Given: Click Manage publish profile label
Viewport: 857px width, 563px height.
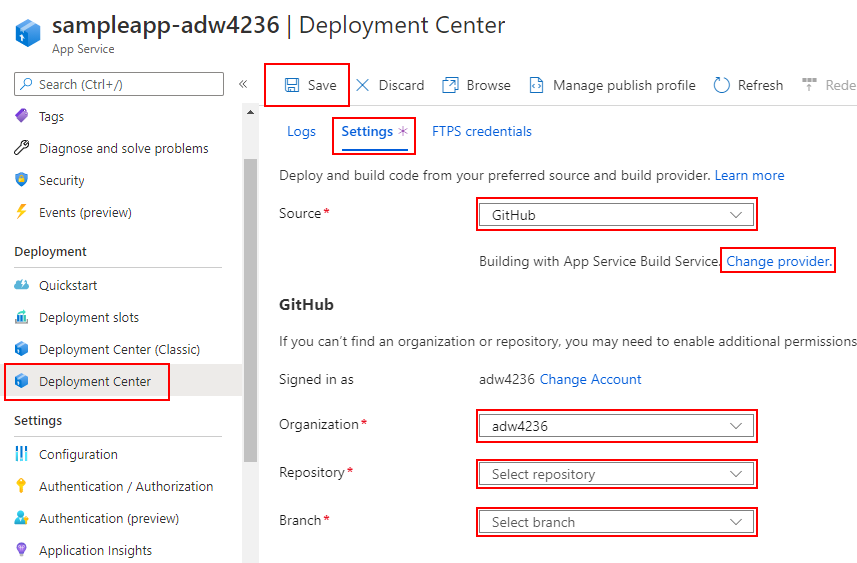Looking at the screenshot, I should point(624,85).
